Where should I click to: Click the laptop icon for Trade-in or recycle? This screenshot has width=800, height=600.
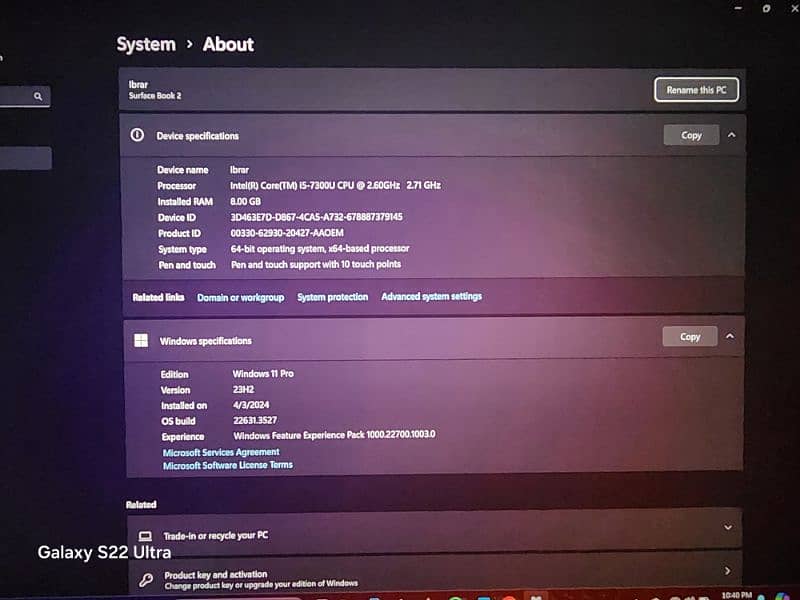[146, 535]
